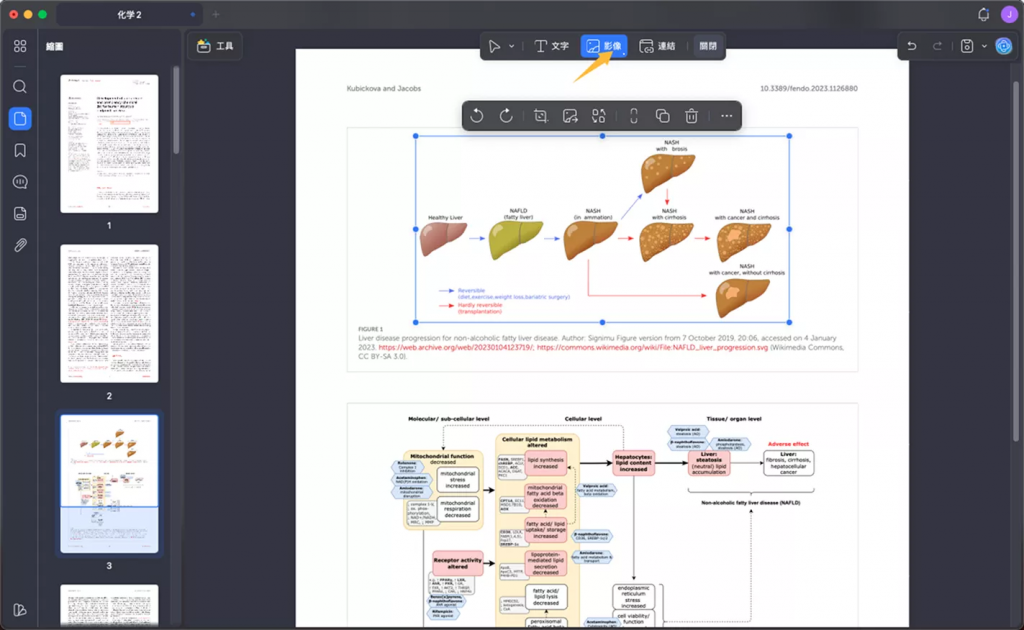Open the web.archive.org link in caption
The height and width of the screenshot is (630, 1024).
(x=456, y=347)
